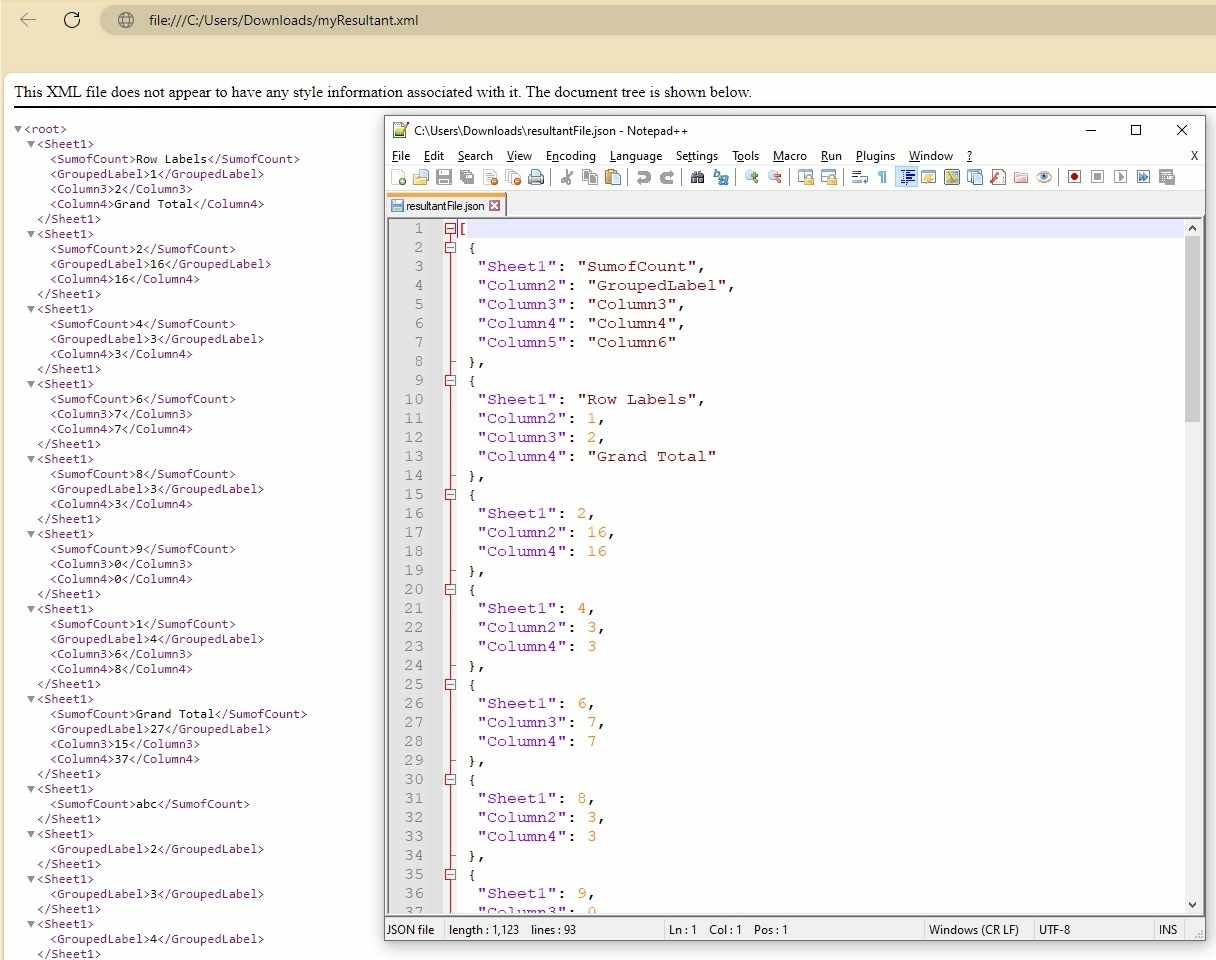This screenshot has width=1216, height=960.
Task: Click the Zoom In magnifier icon
Action: (751, 178)
